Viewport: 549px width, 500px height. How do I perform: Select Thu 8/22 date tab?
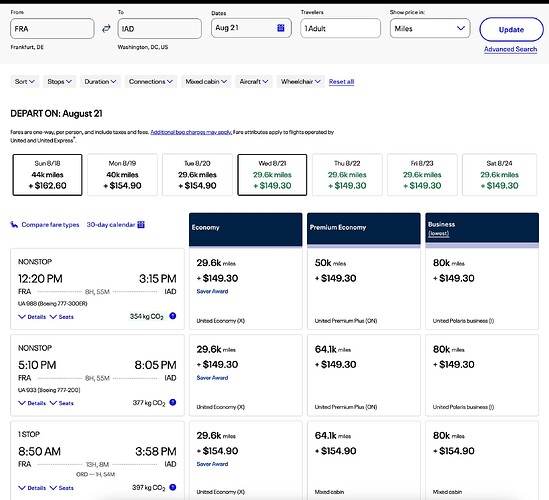tap(347, 175)
